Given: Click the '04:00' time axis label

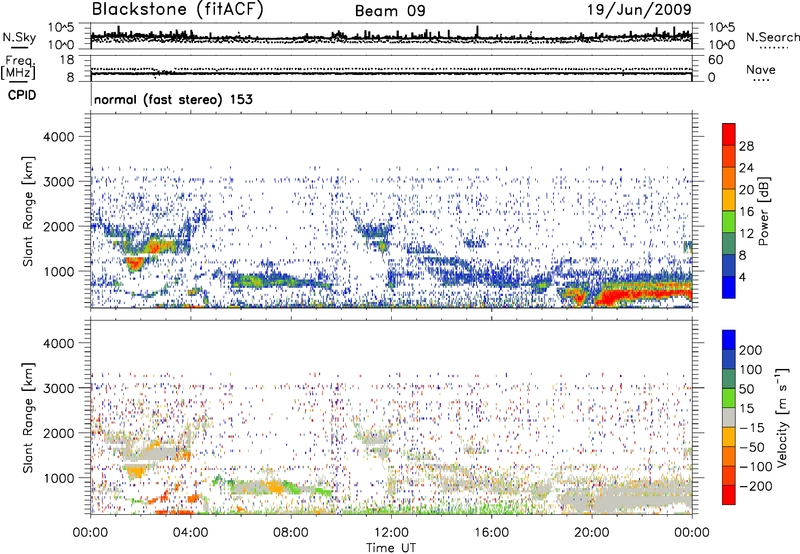Looking at the screenshot, I should pyautogui.click(x=190, y=533).
